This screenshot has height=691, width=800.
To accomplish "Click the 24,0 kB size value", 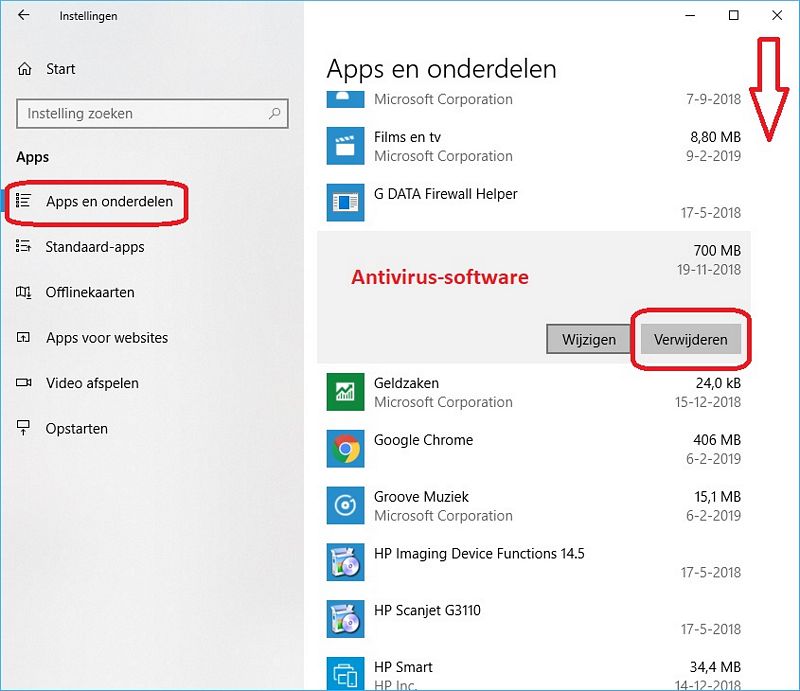I will click(718, 383).
